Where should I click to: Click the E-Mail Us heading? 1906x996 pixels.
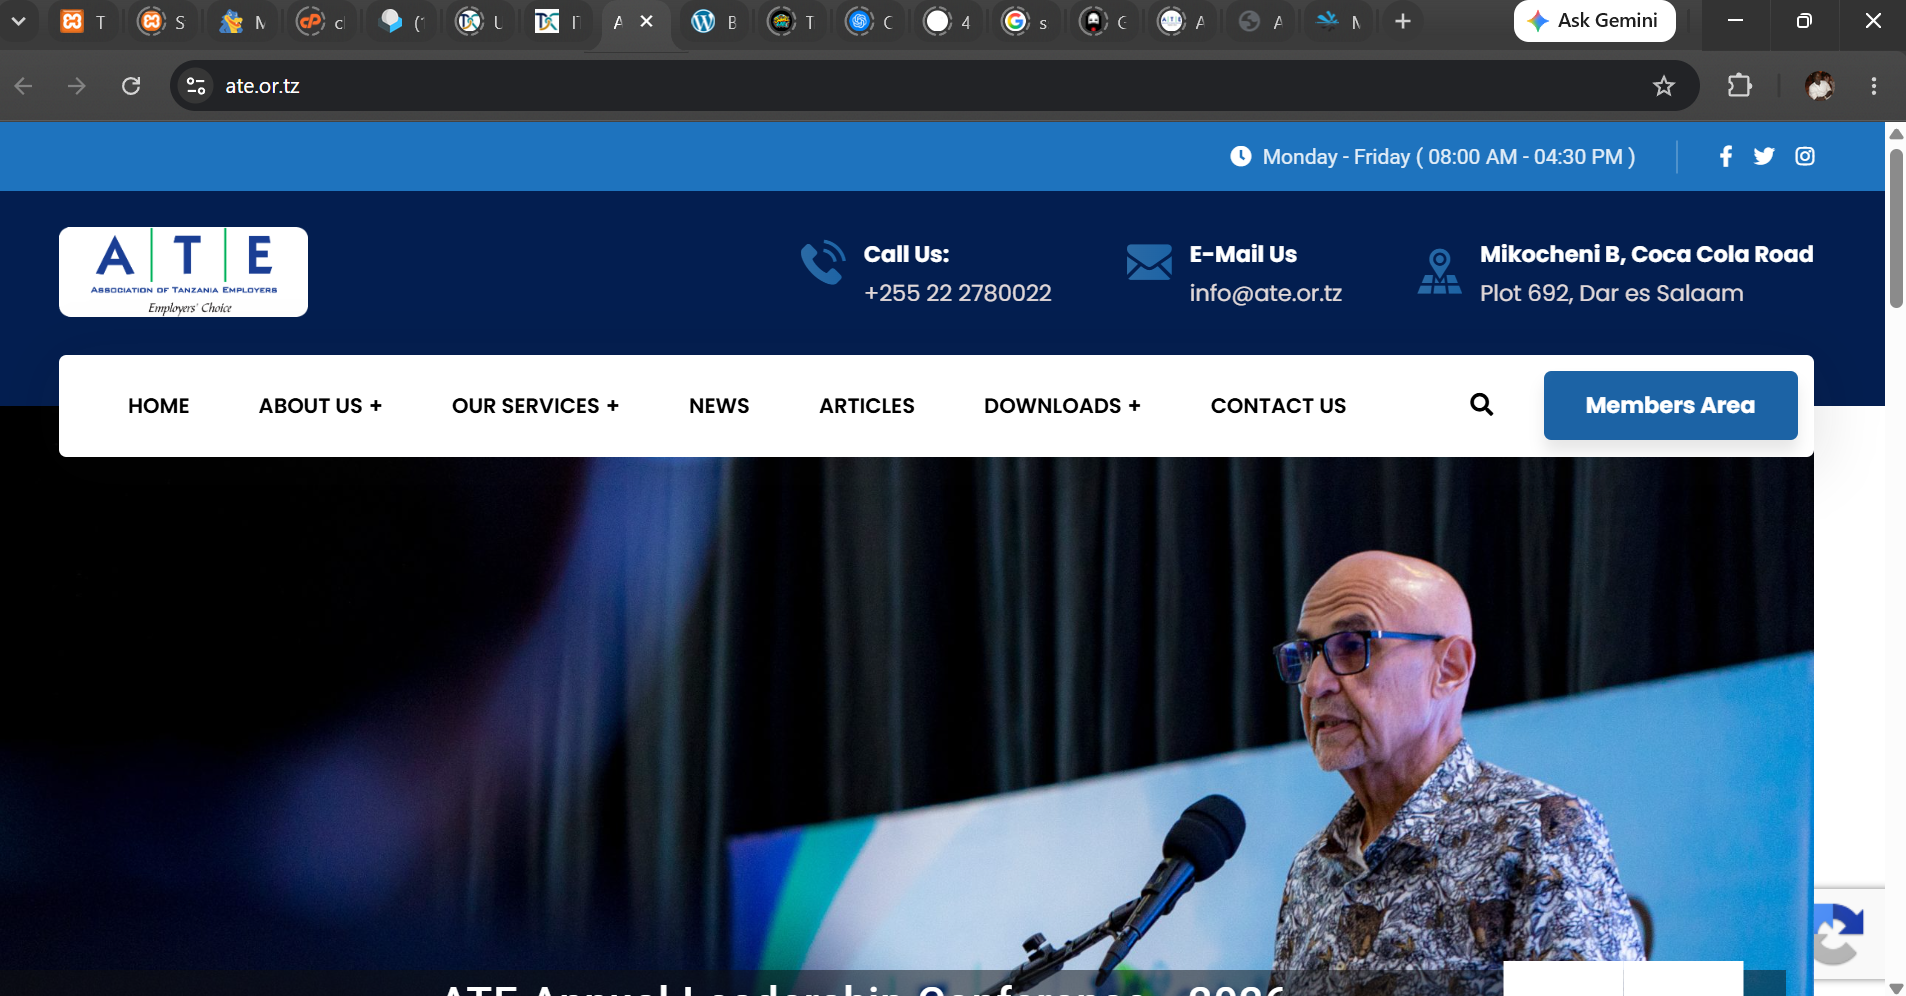pyautogui.click(x=1243, y=254)
